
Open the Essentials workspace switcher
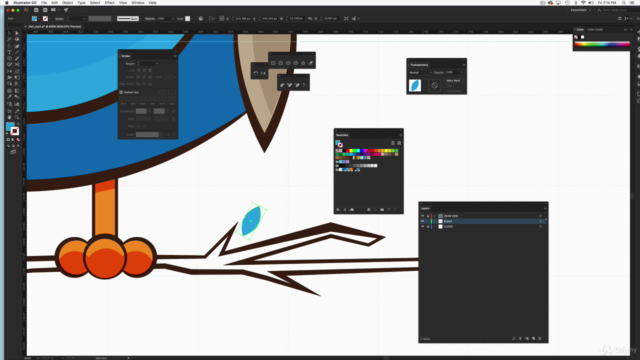[581, 10]
